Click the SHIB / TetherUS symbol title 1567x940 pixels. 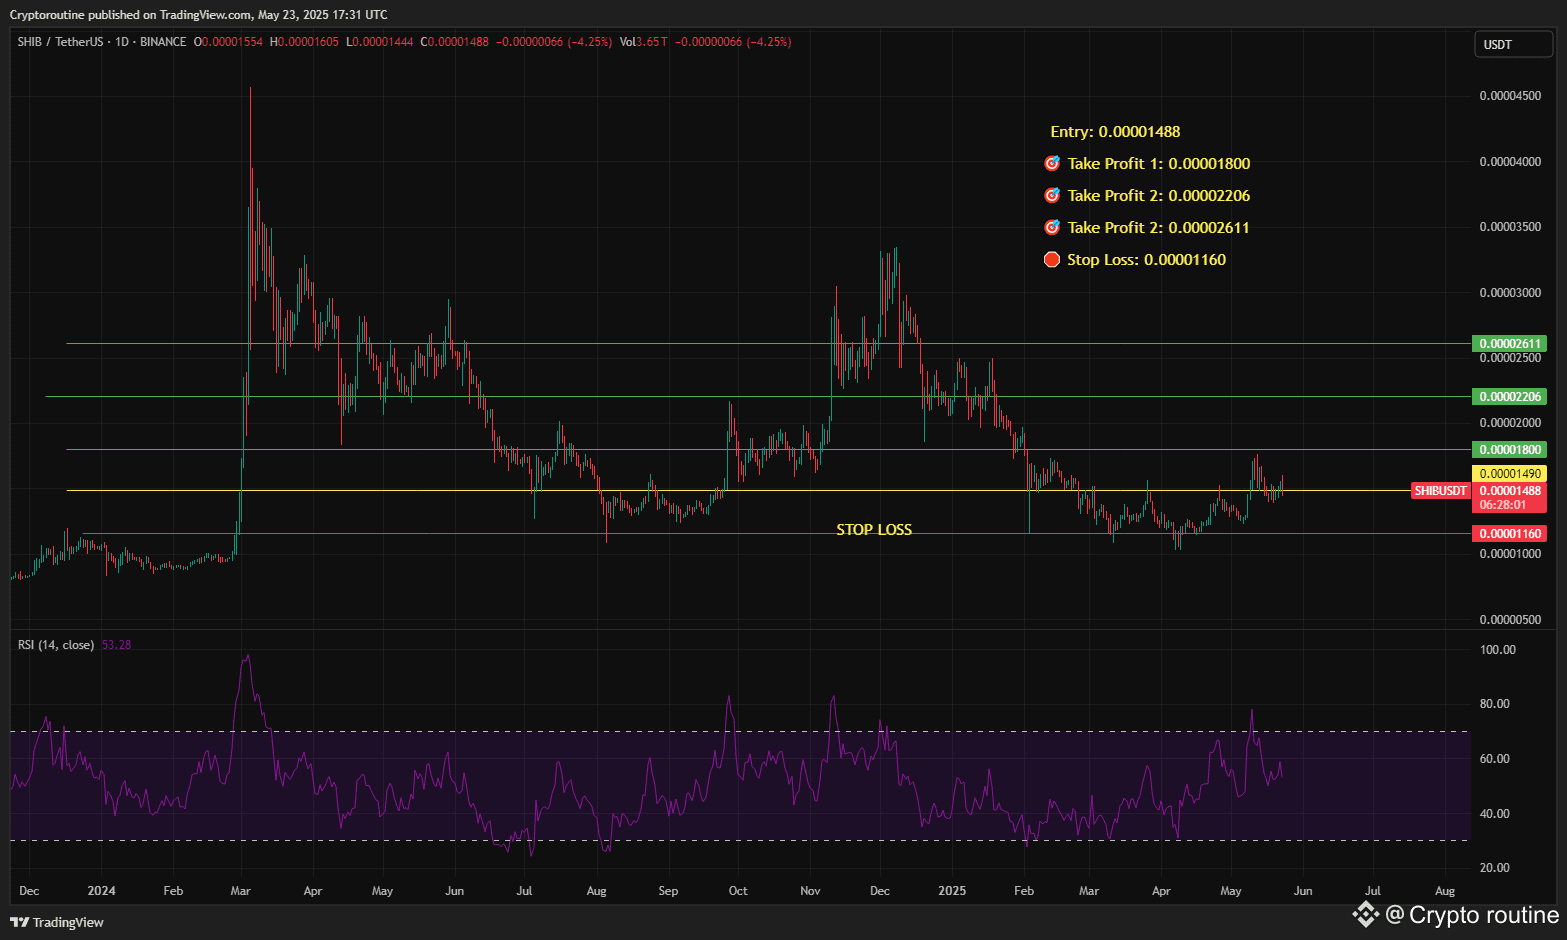pos(60,42)
